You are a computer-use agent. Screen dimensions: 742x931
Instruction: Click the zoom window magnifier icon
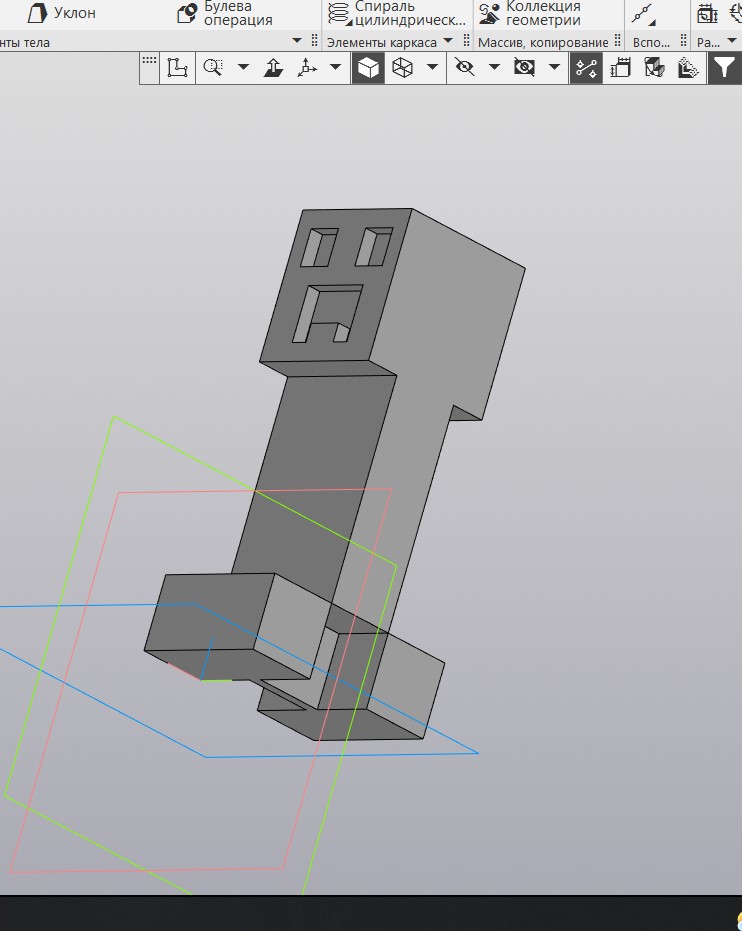[x=213, y=68]
